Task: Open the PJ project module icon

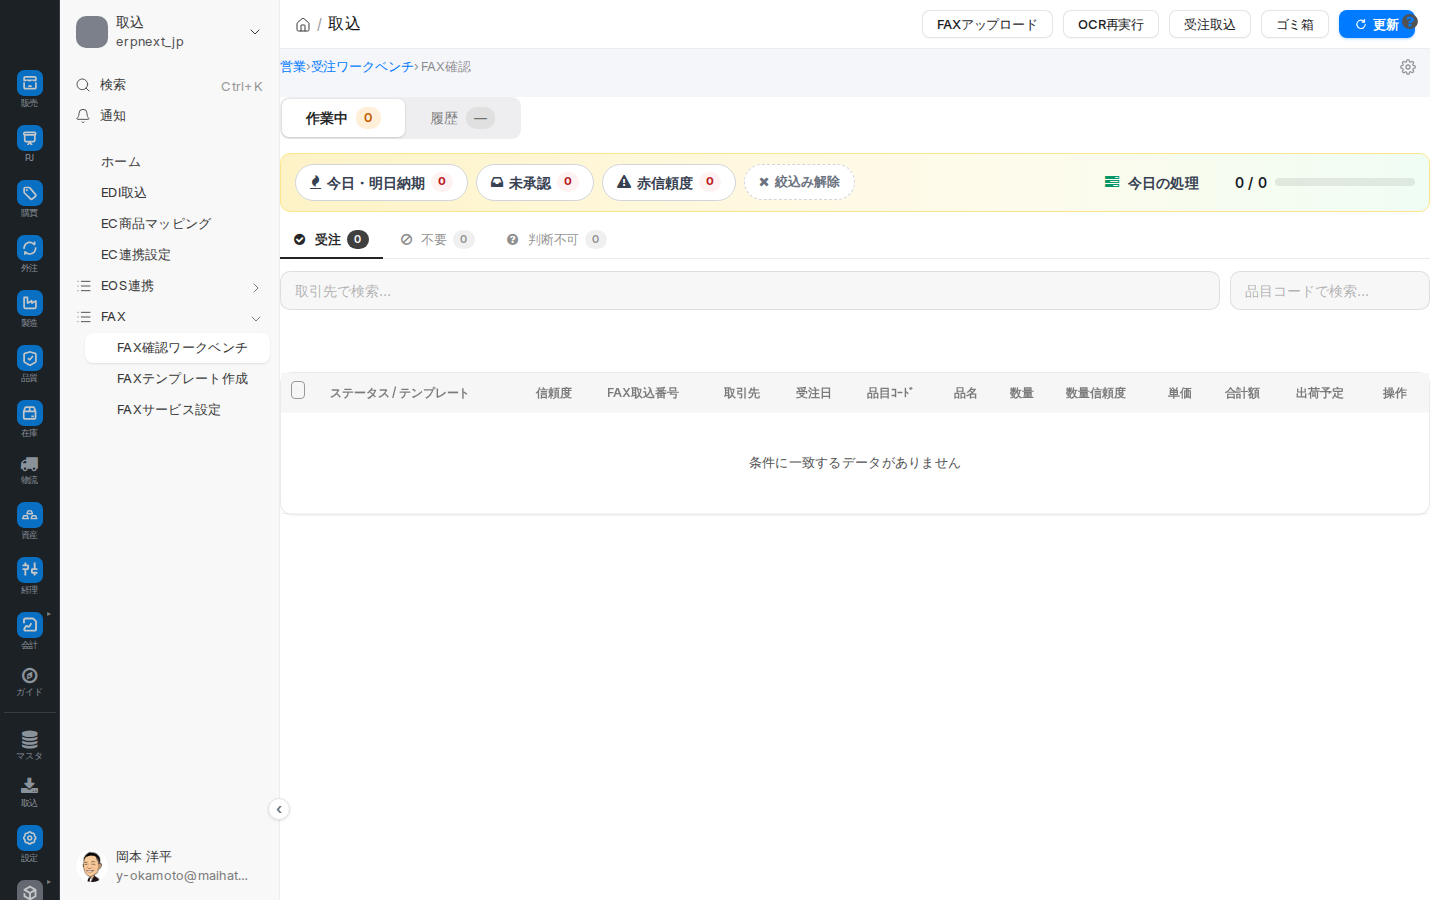Action: tap(30, 138)
